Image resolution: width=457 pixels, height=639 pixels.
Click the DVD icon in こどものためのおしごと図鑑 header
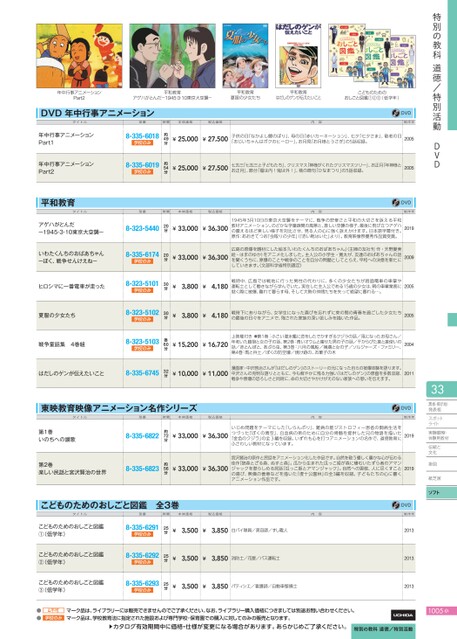[x=402, y=505]
